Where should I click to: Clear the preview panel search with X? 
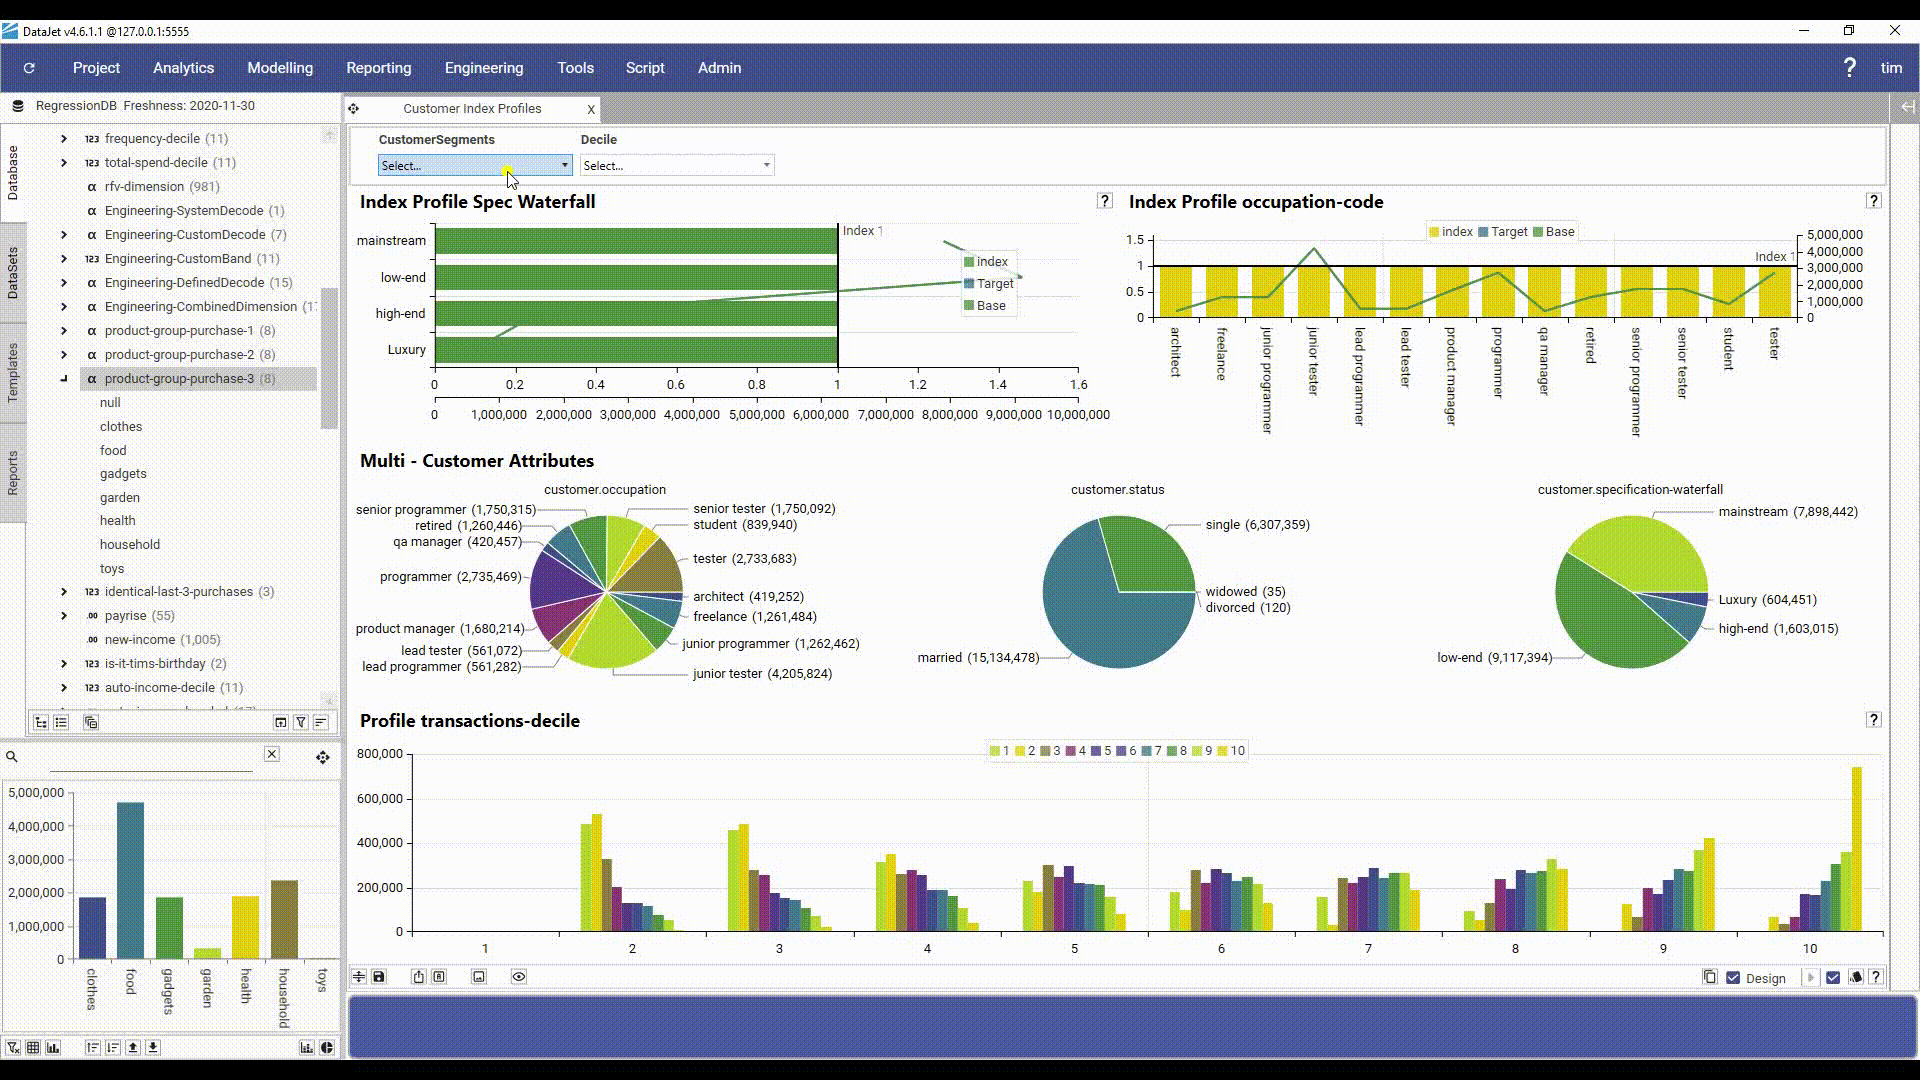[x=272, y=754]
